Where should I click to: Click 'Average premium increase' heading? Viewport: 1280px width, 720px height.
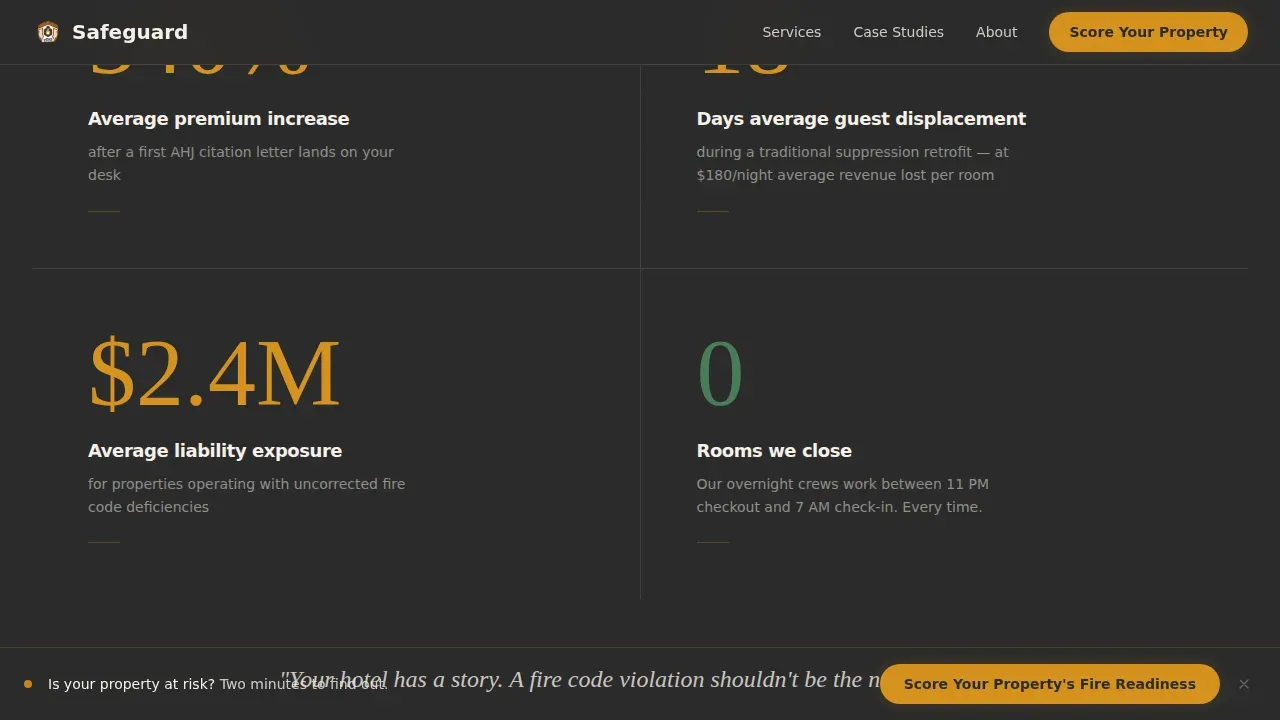pos(219,119)
